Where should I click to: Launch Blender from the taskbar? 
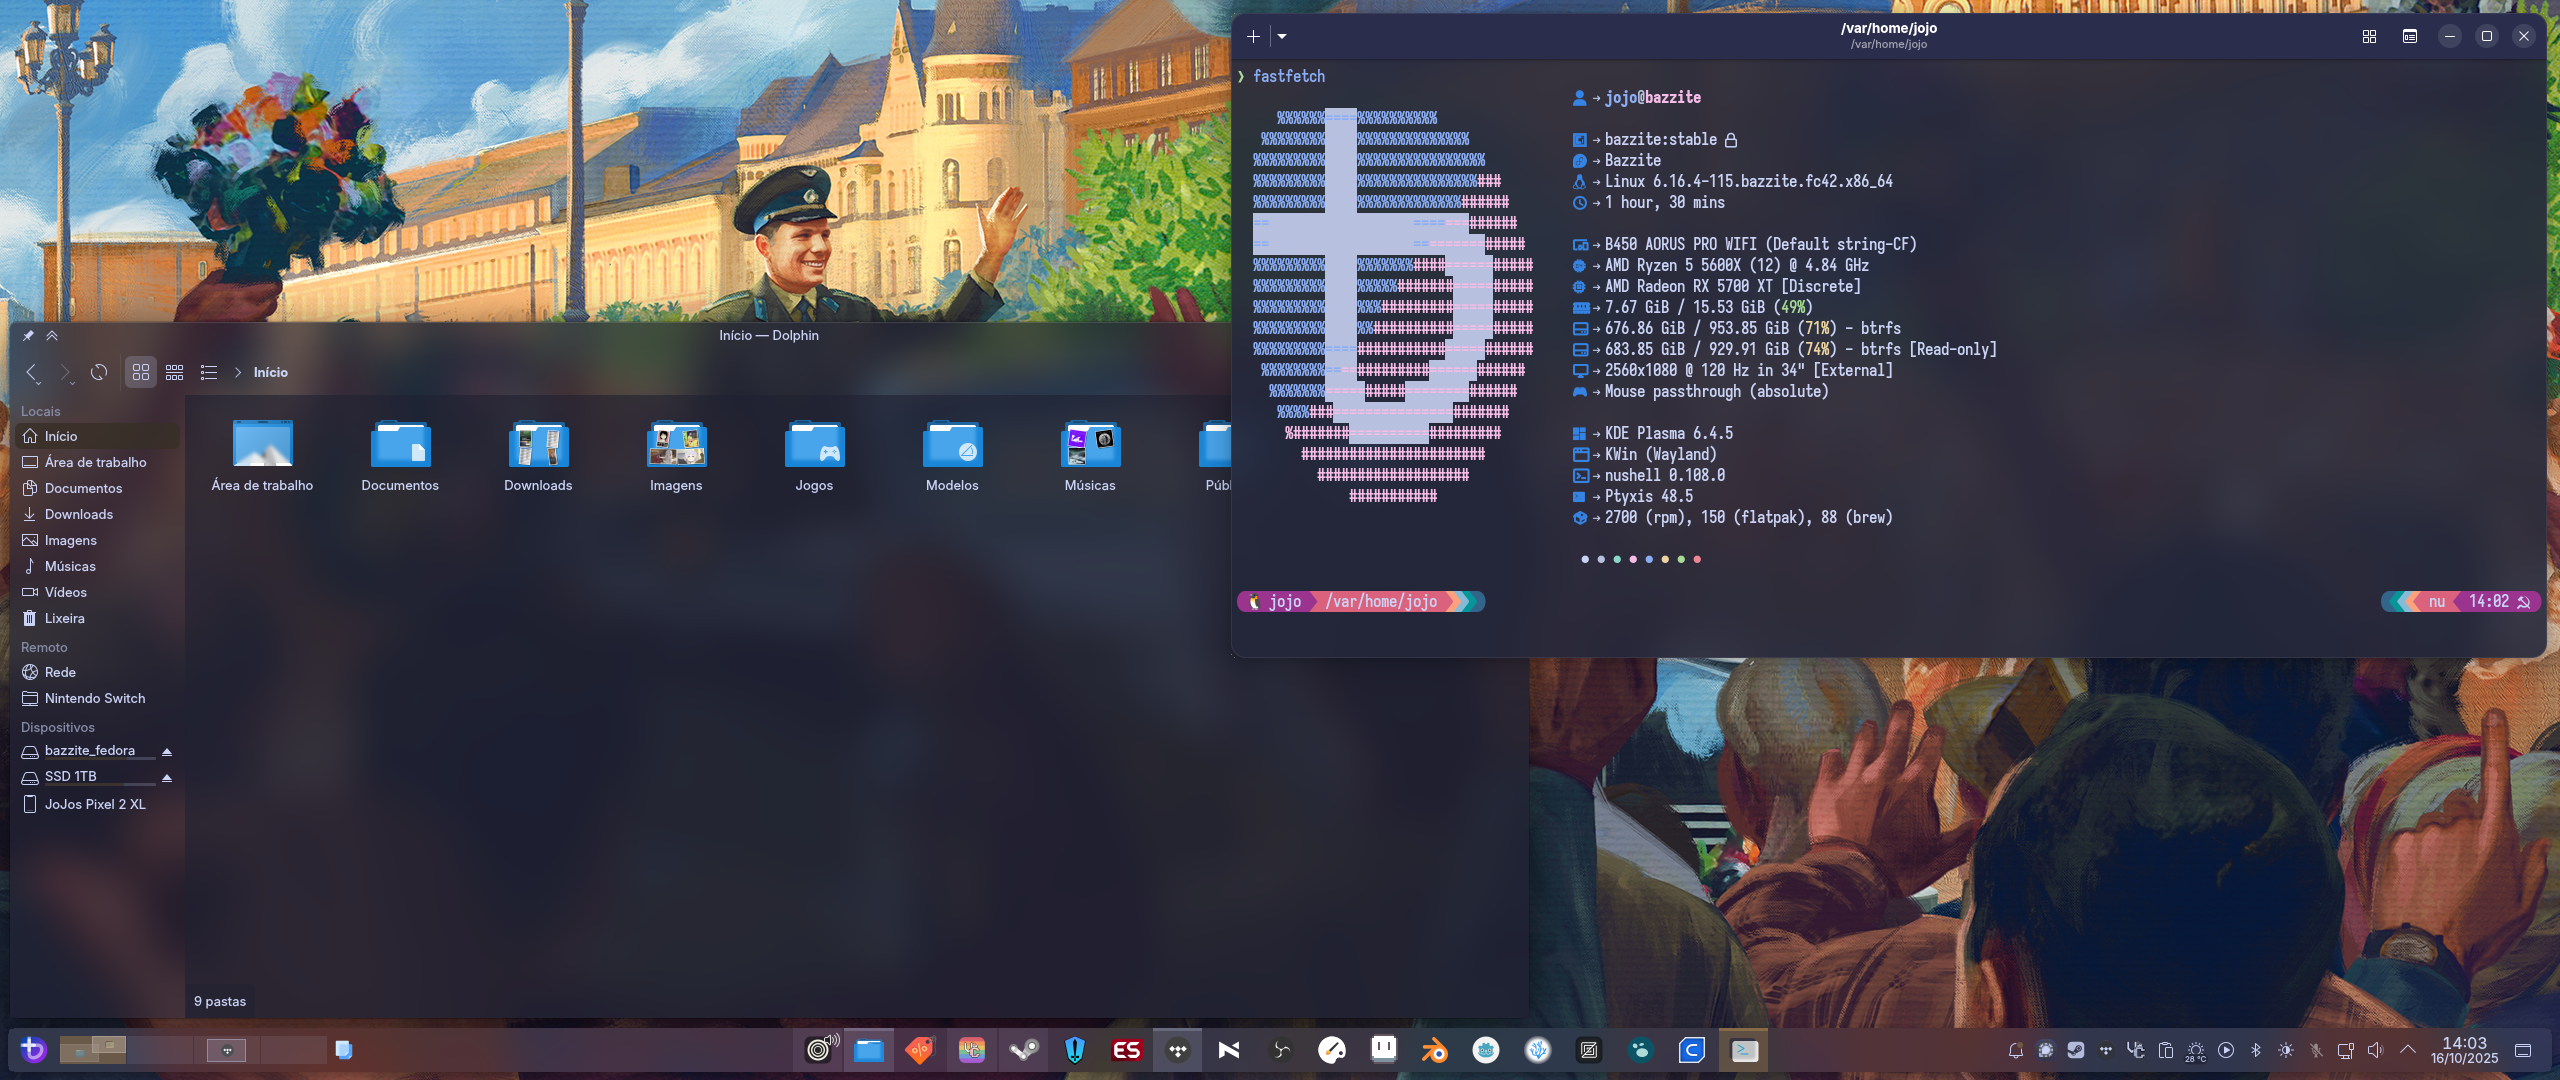point(1434,1050)
